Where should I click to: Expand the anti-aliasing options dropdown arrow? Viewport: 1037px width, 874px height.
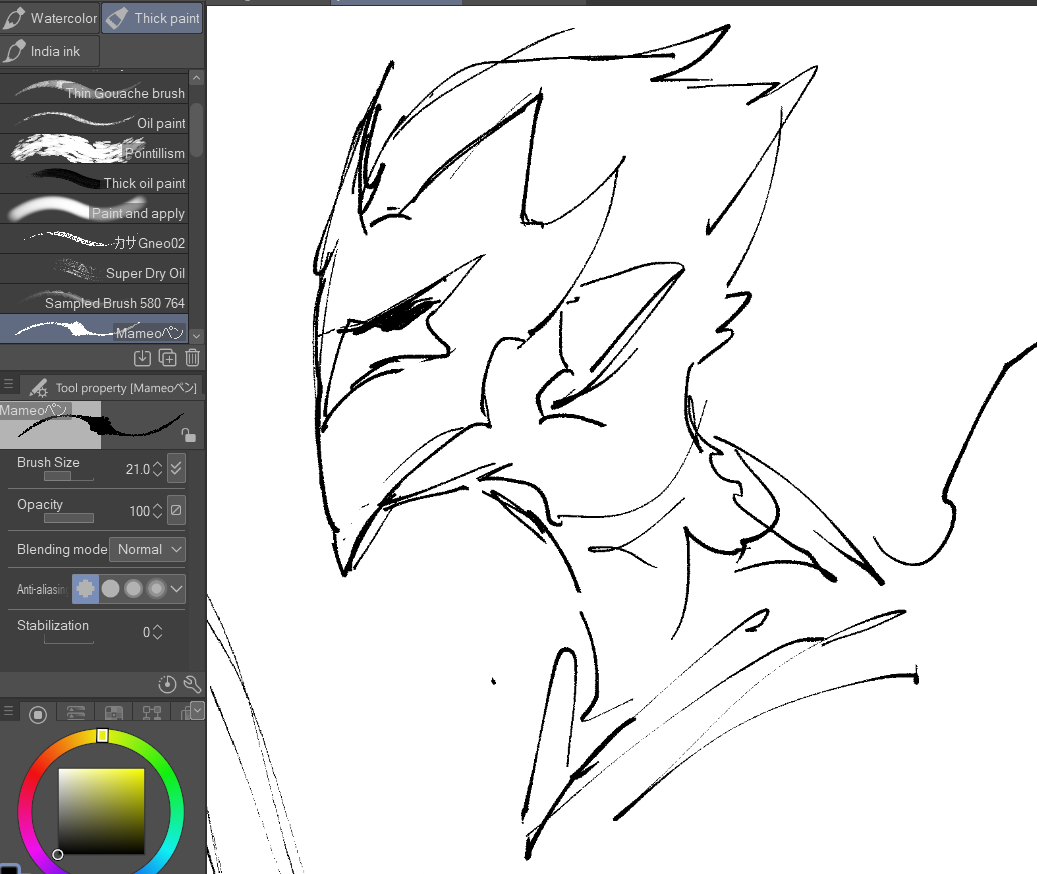(x=177, y=589)
